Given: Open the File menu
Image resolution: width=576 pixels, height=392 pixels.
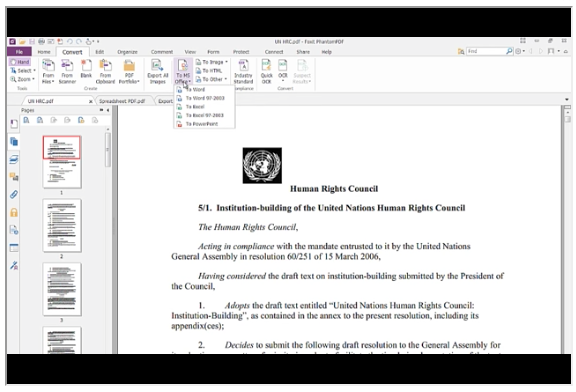Looking at the screenshot, I should click(x=19, y=52).
